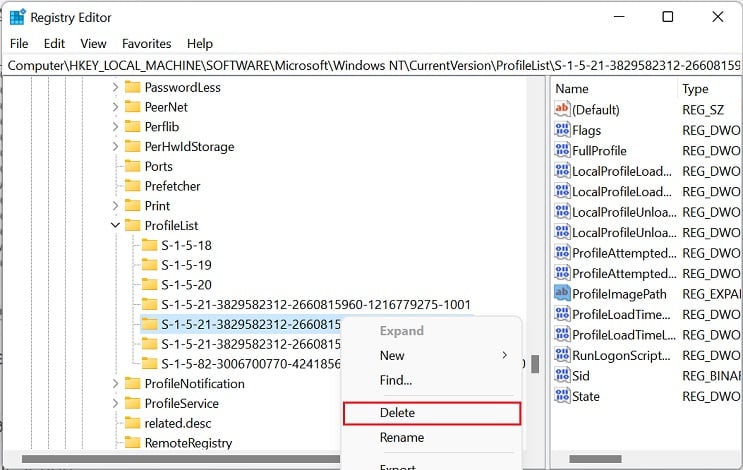Click the ProfileNotification folder icon
Image resolution: width=743 pixels, height=470 pixels.
[133, 383]
